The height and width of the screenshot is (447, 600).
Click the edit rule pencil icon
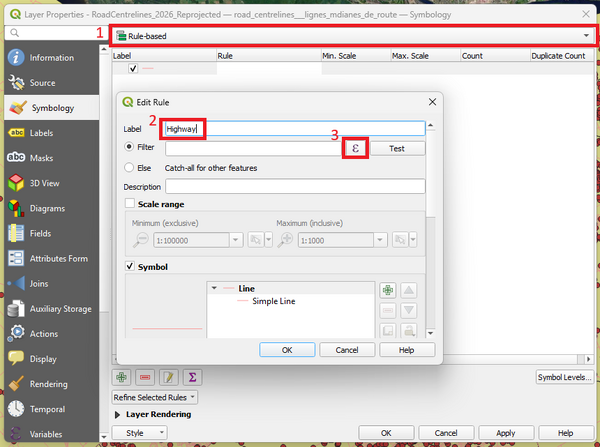click(x=168, y=377)
